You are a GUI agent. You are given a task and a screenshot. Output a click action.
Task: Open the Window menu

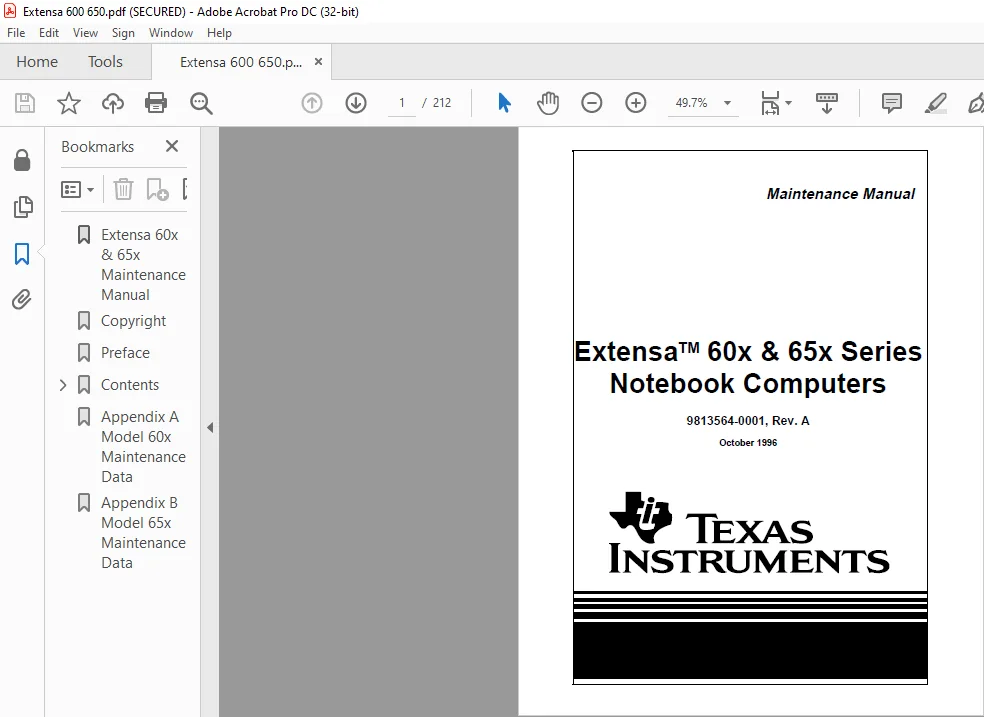point(171,33)
